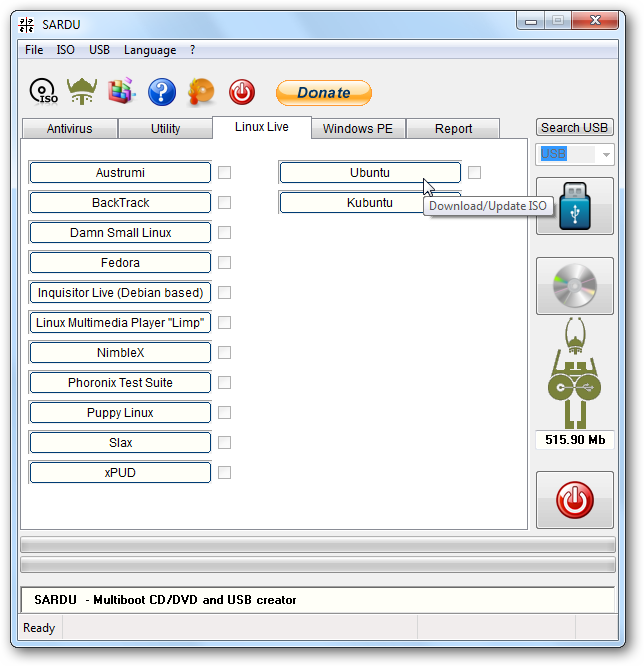Click the Donate button
Image resolution: width=644 pixels, height=666 pixels.
click(324, 93)
